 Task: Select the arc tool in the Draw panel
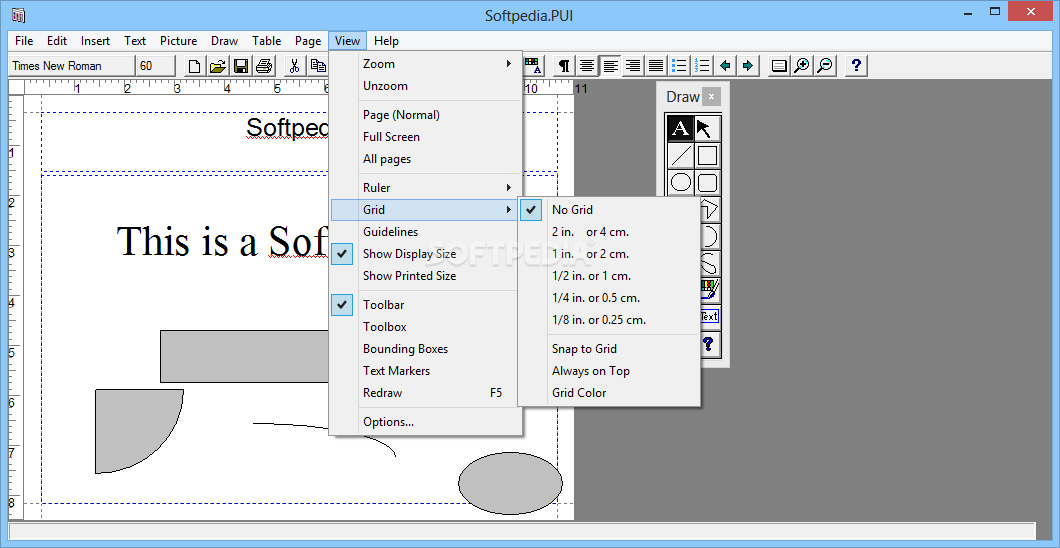click(x=710, y=236)
